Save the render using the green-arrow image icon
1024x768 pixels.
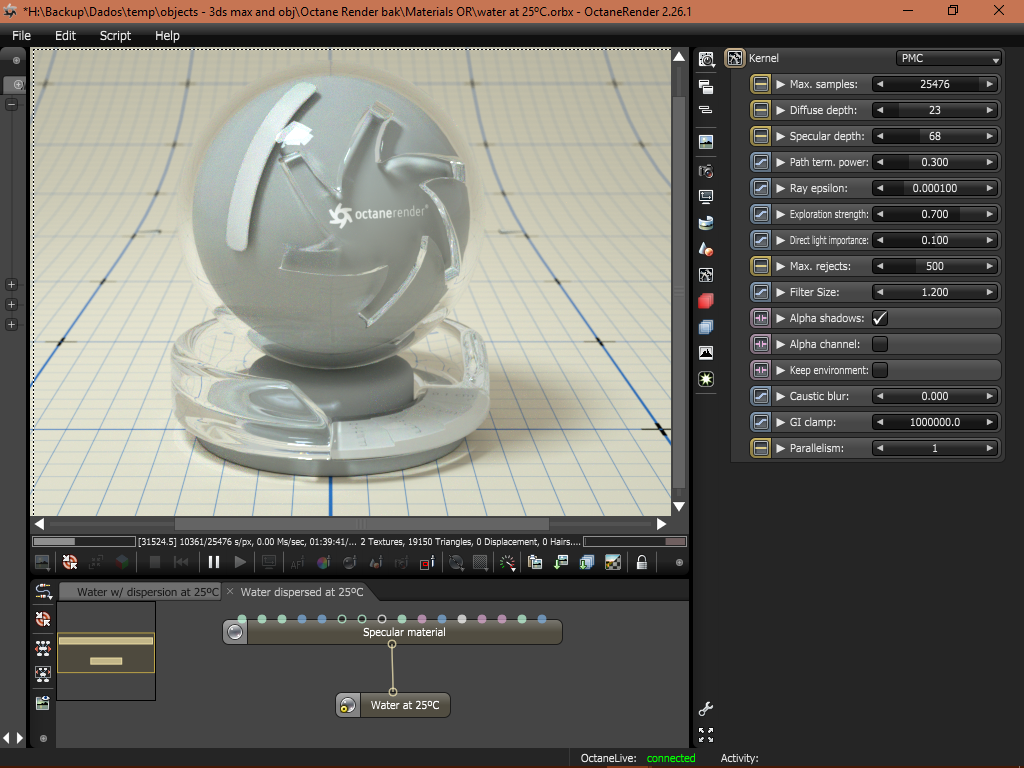[561, 562]
